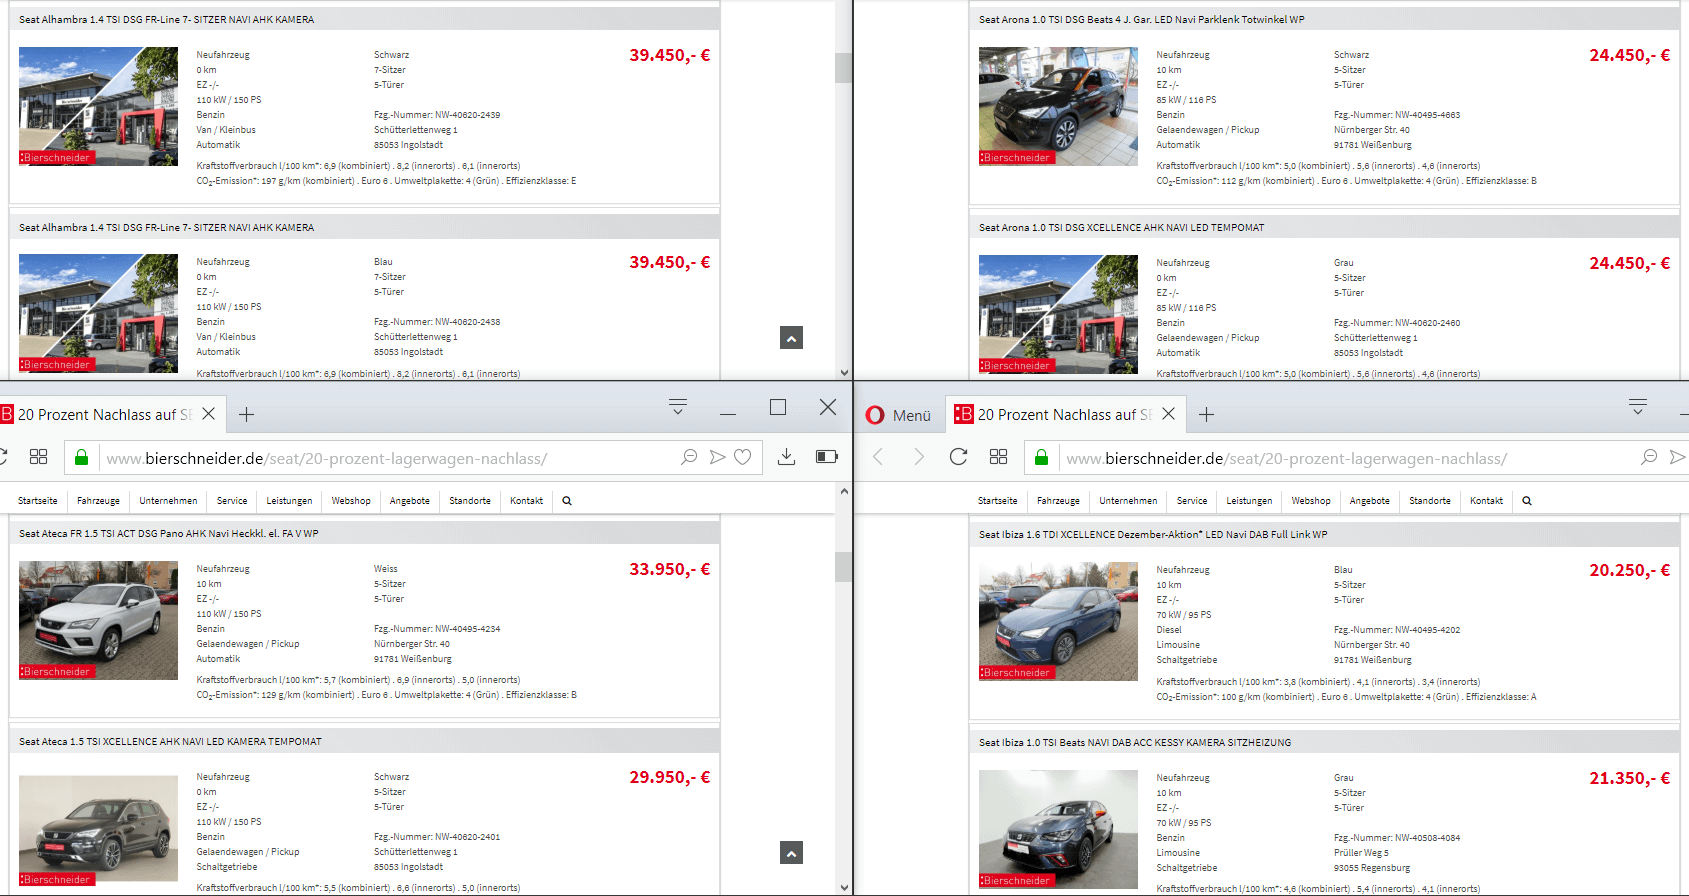
Task: Click the zoom-out magnifier in the Seat Ateca address bar
Action: [x=689, y=457]
